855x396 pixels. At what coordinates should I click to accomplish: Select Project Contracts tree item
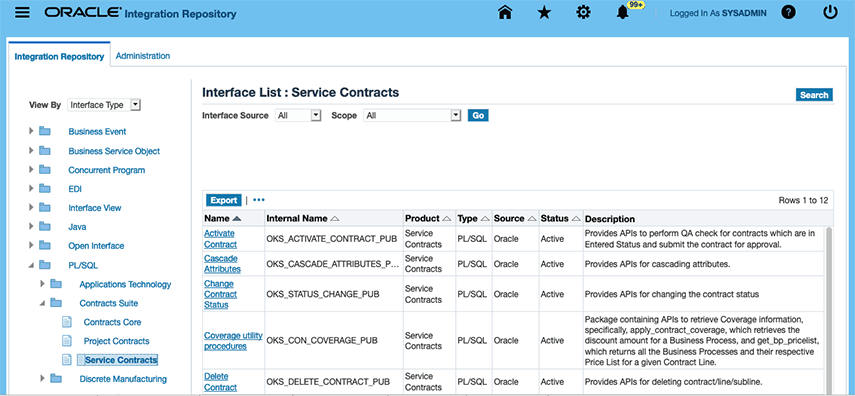pyautogui.click(x=116, y=341)
